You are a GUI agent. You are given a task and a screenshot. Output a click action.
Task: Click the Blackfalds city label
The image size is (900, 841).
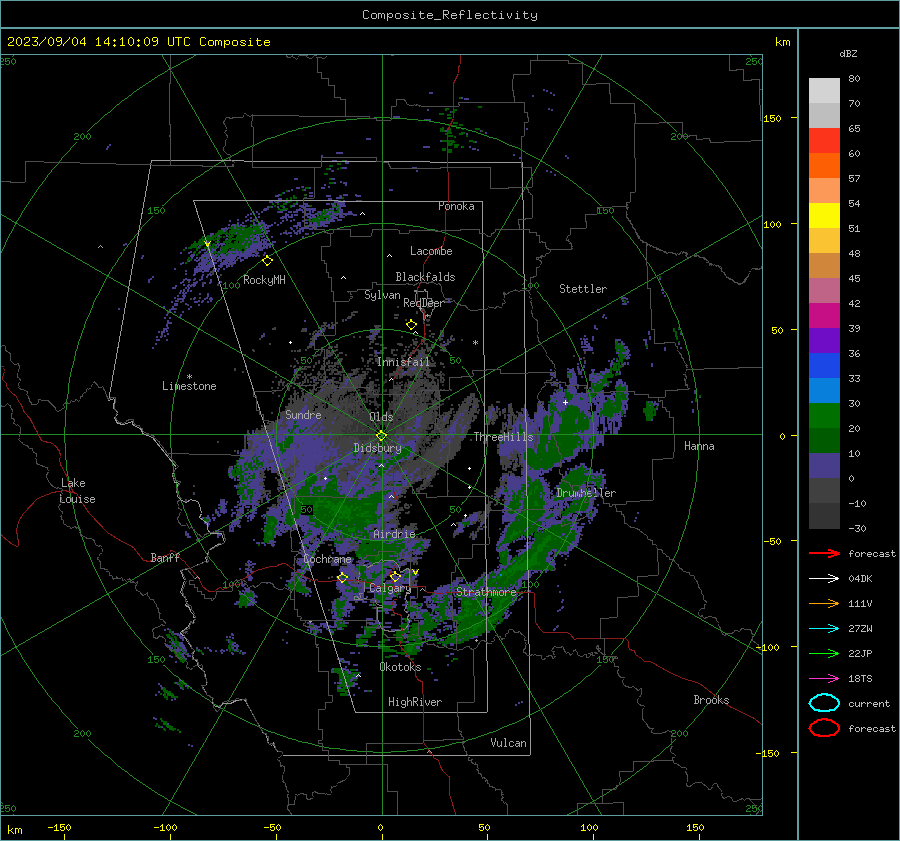[x=425, y=277]
